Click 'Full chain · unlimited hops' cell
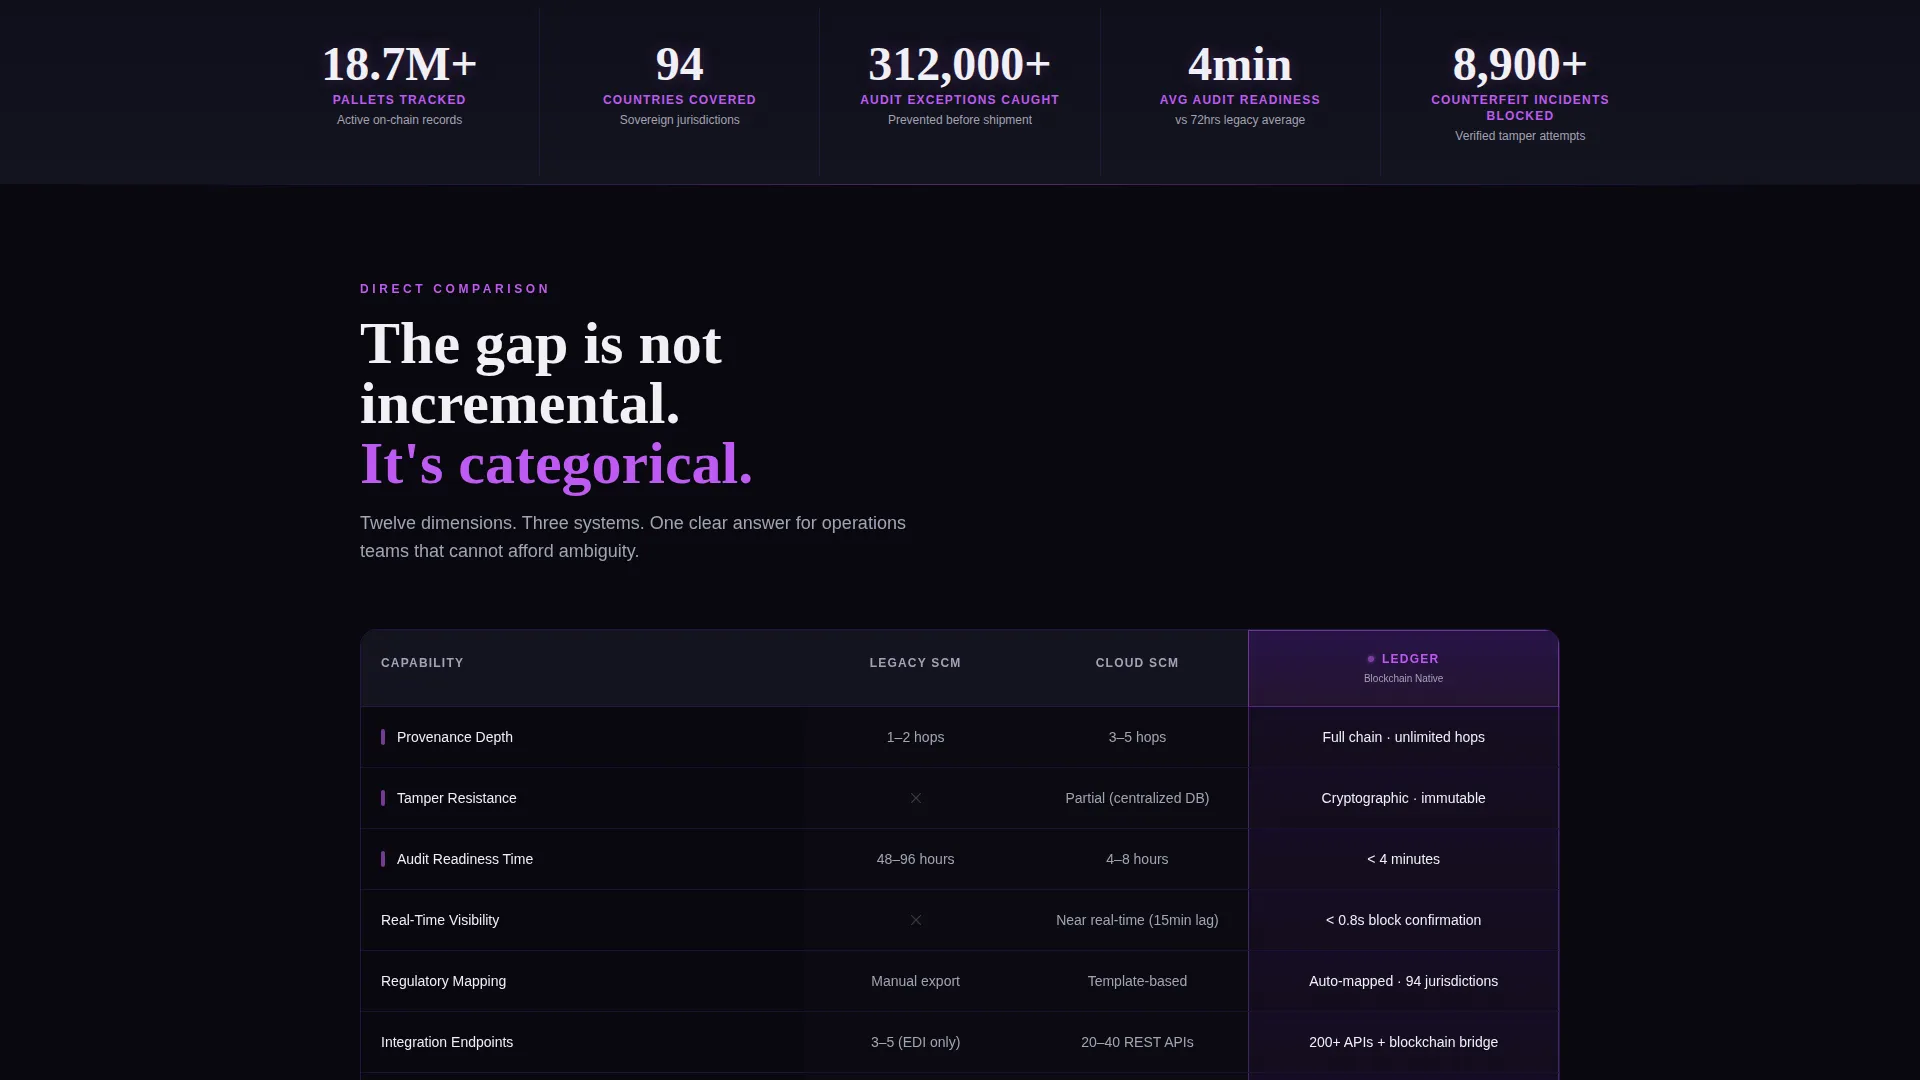 [1403, 737]
